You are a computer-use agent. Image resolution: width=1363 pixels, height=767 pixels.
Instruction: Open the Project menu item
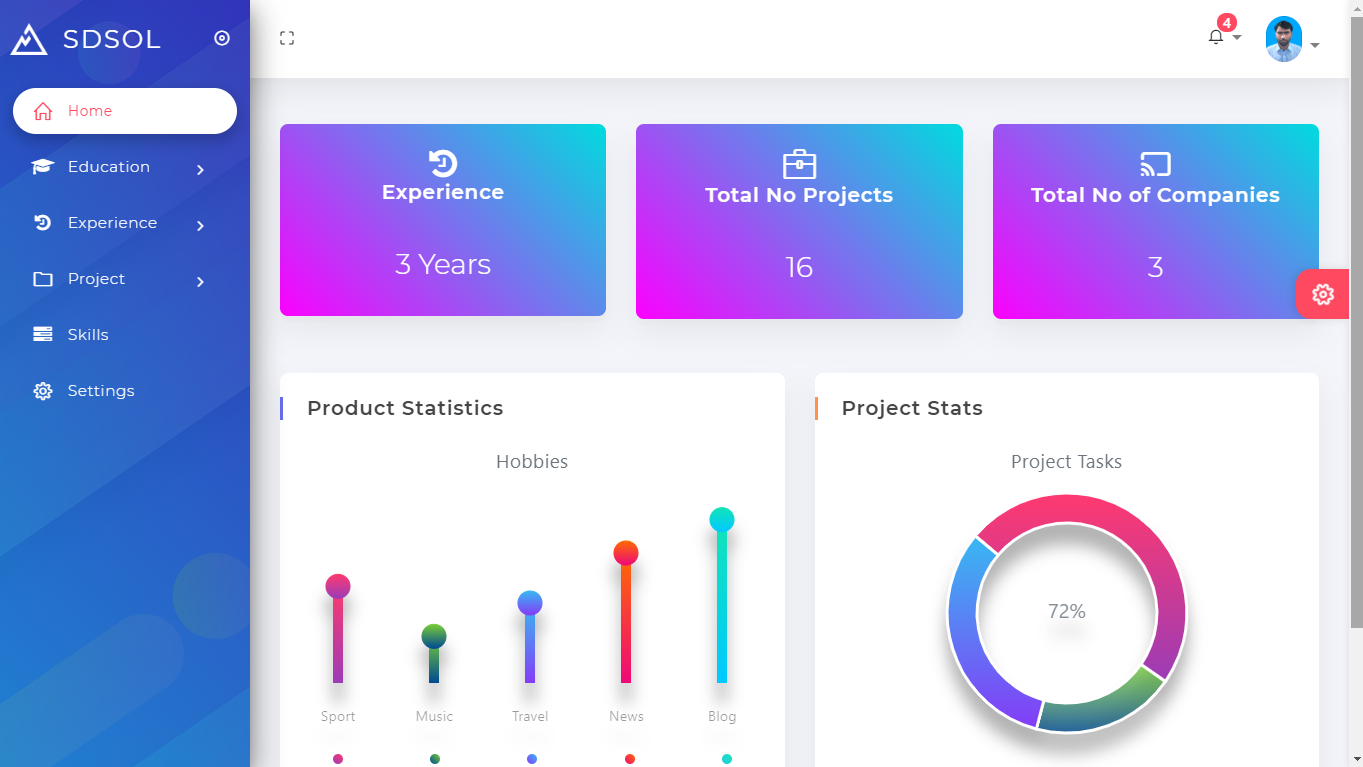(125, 279)
